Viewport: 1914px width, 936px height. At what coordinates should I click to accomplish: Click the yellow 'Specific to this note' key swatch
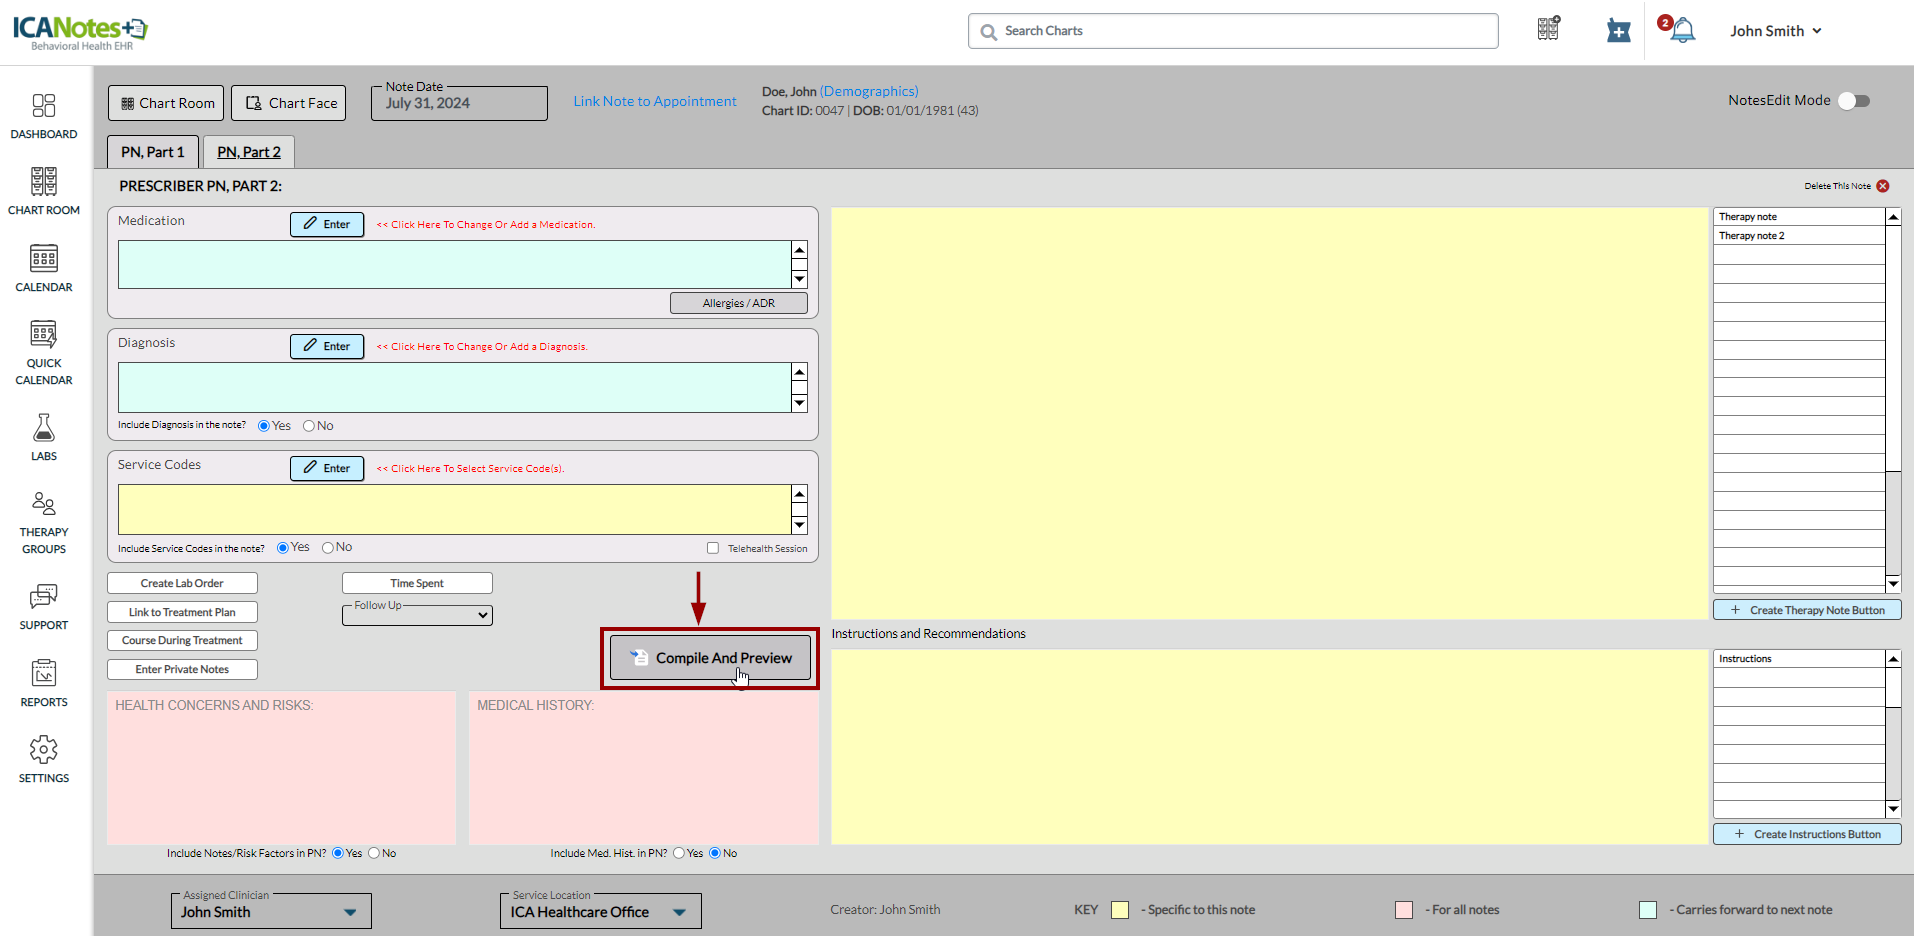(x=1120, y=910)
